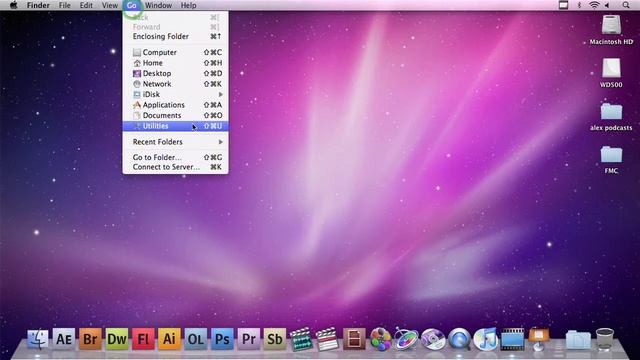Screen dimensions: 640x360
Task: Choose Computer from the Go menu
Action: click(x=176, y=52)
